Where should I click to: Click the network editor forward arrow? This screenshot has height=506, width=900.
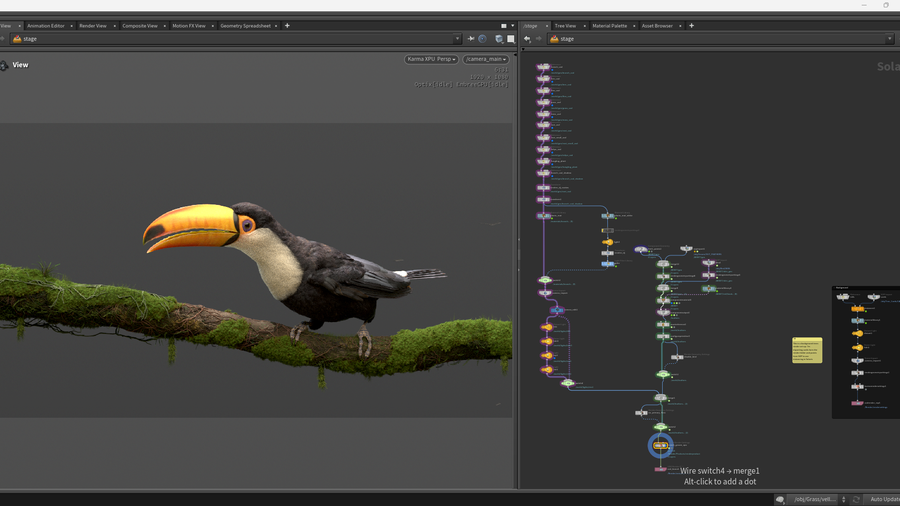pos(538,39)
